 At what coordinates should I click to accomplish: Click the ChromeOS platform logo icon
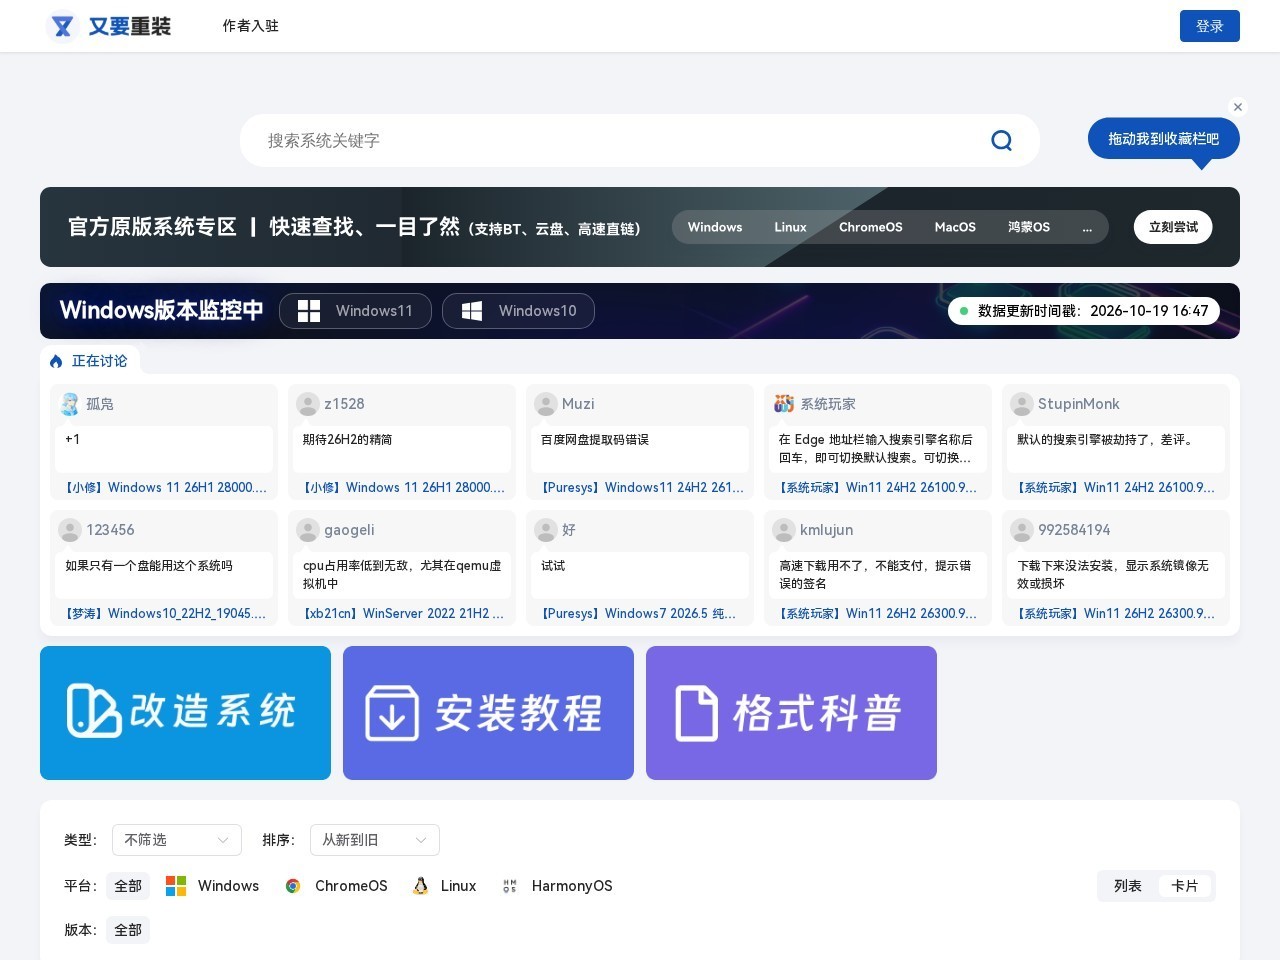tap(293, 886)
